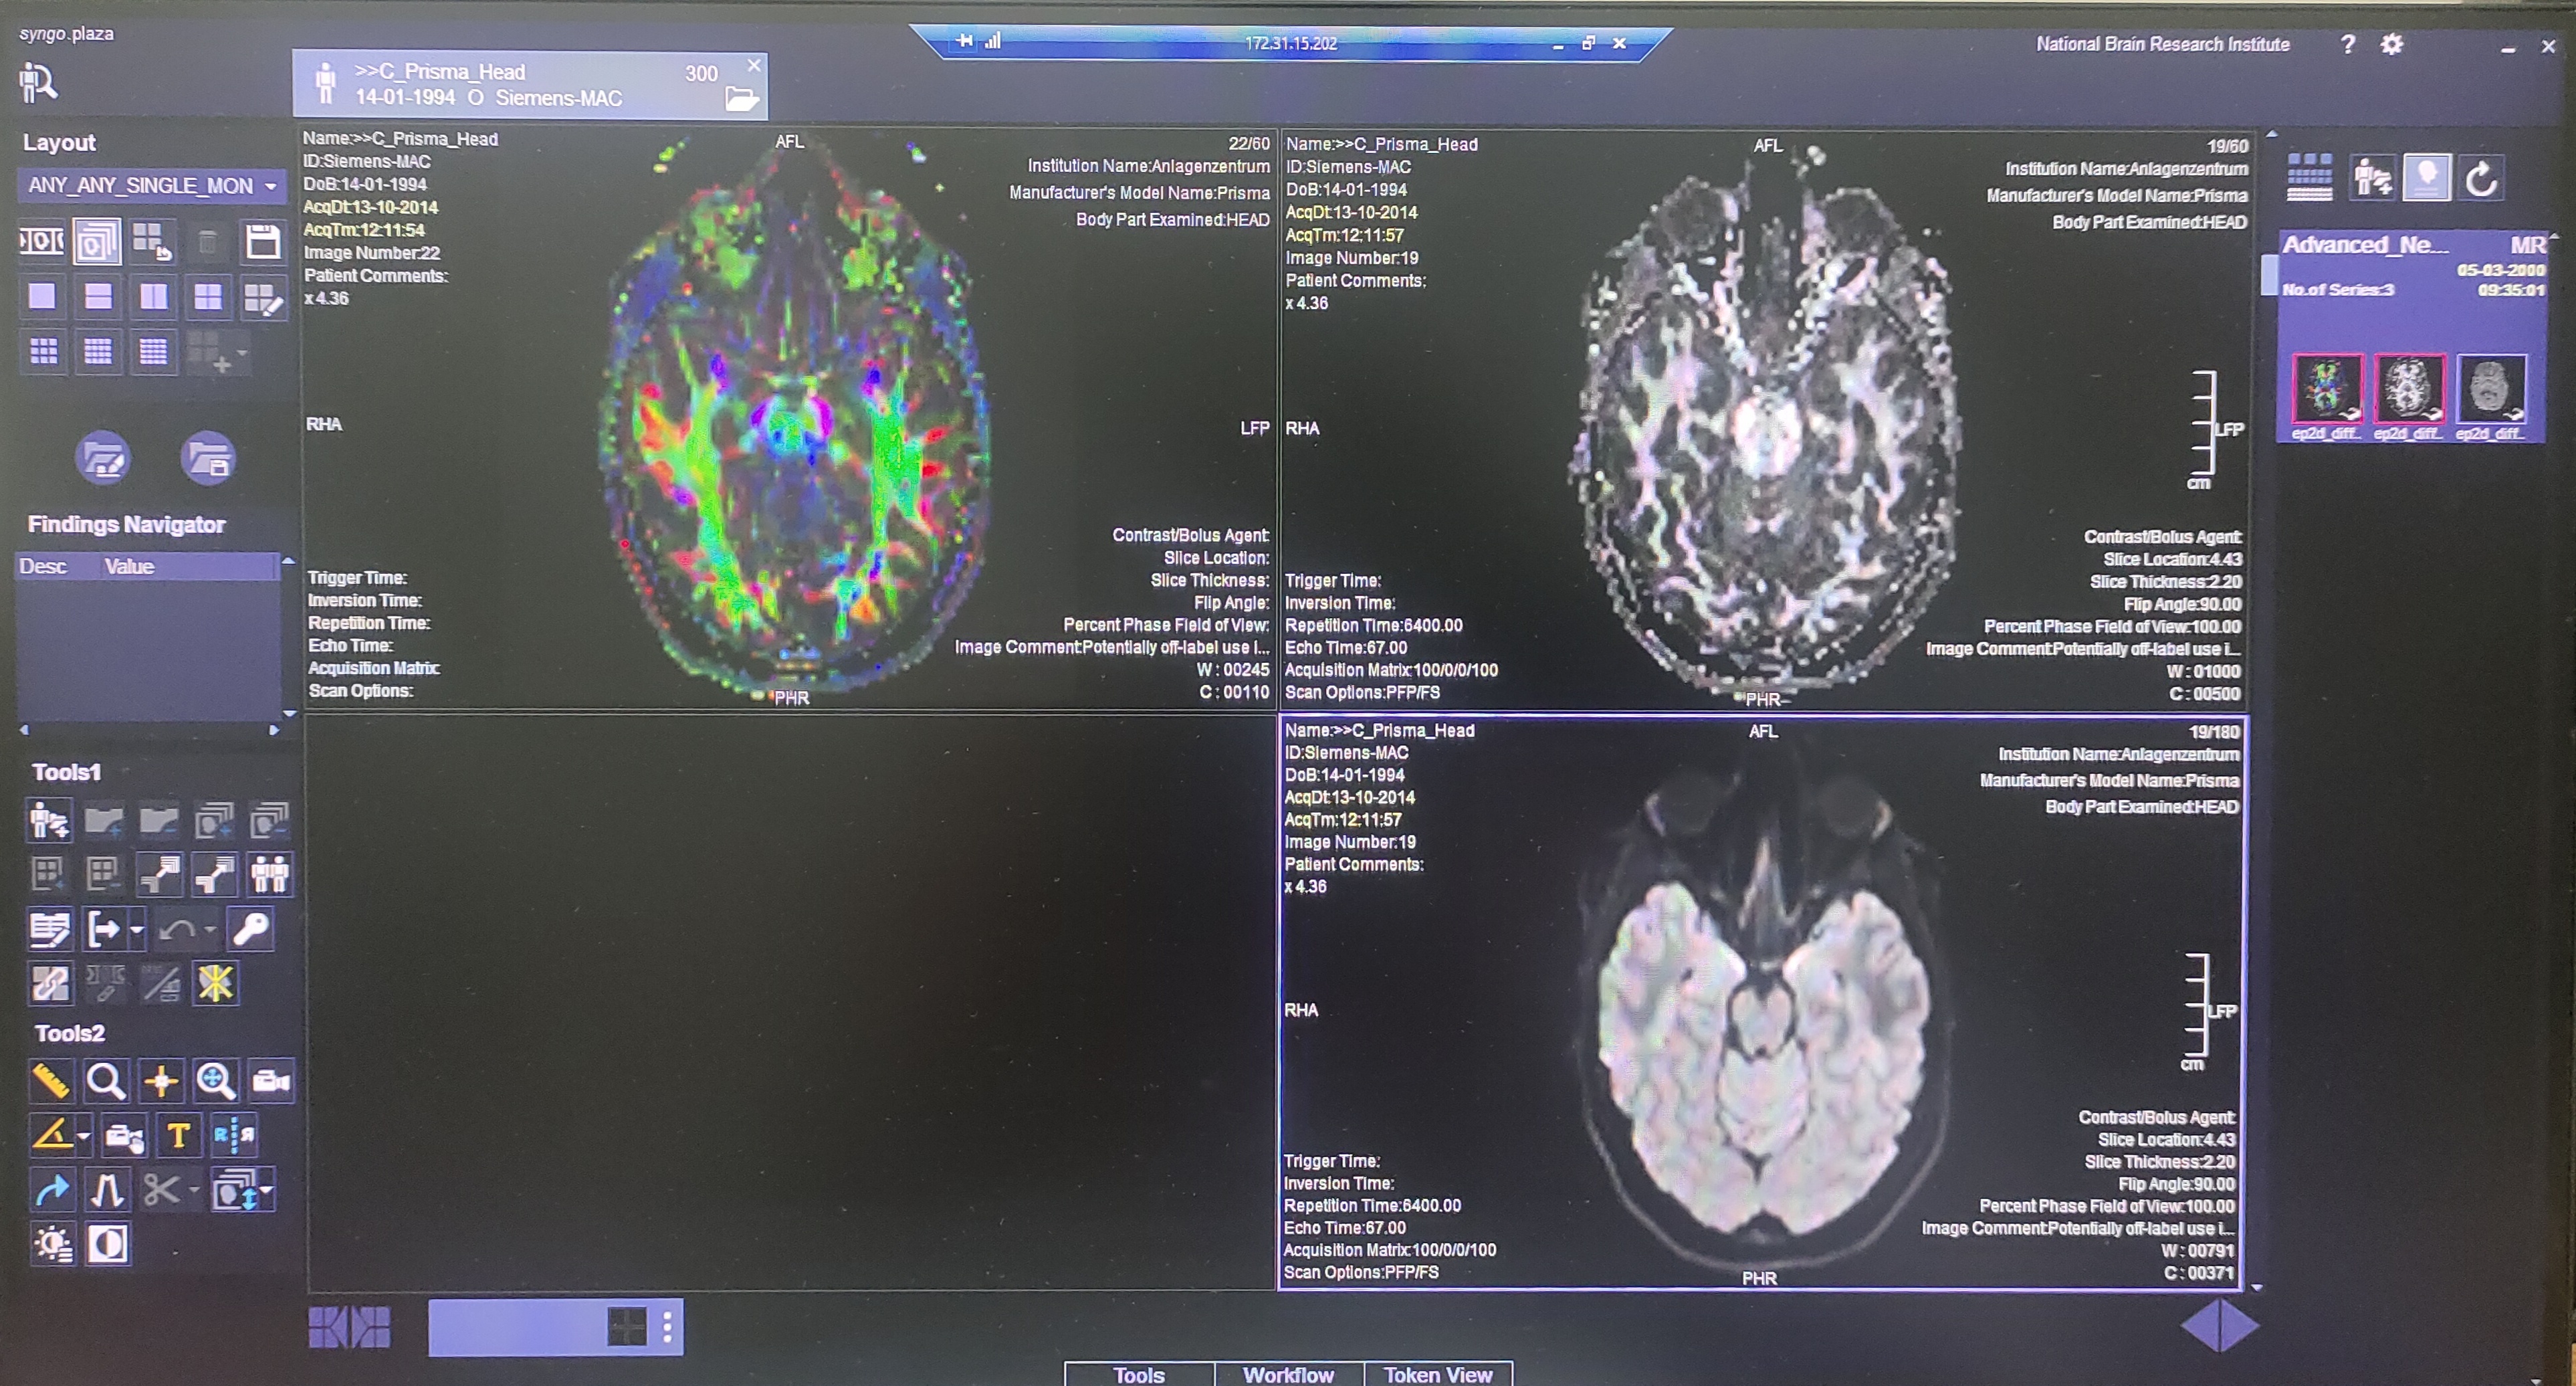
Task: Open the Workflow tab
Action: point(1288,1374)
